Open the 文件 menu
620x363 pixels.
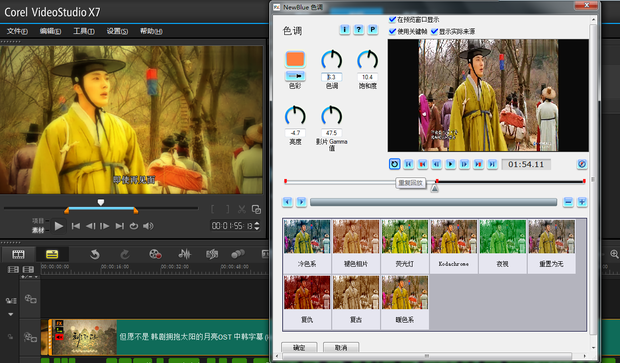point(17,31)
